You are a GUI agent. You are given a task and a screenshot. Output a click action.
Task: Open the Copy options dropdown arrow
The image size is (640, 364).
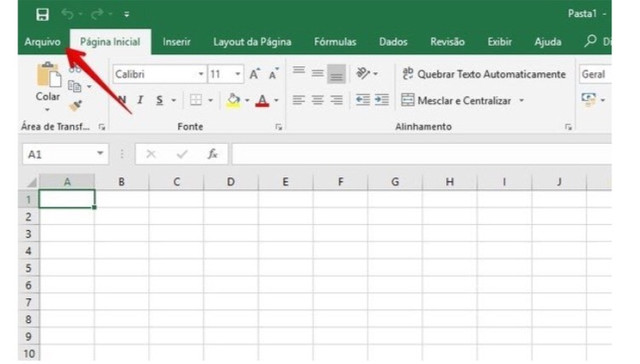89,87
